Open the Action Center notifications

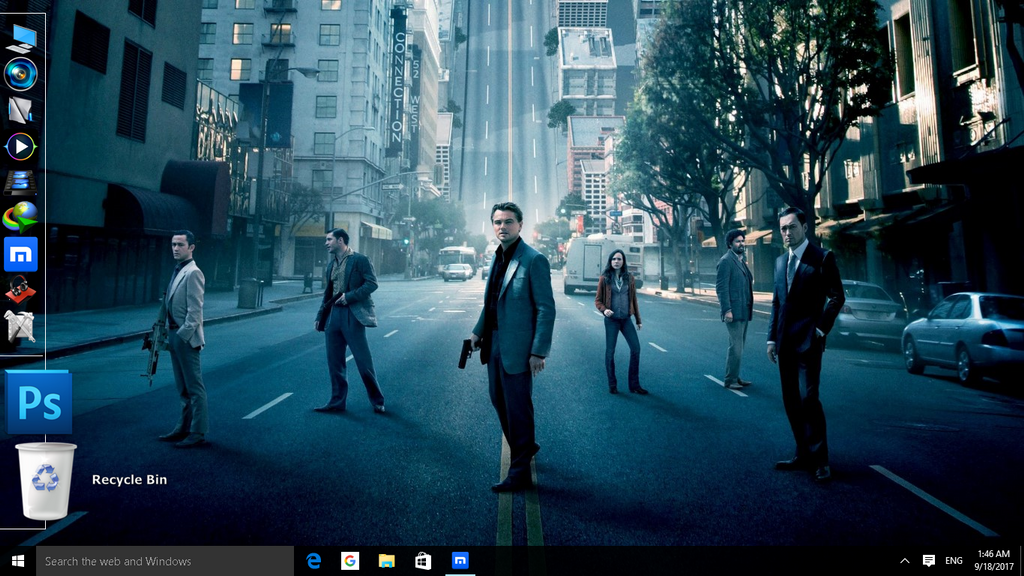coord(929,561)
